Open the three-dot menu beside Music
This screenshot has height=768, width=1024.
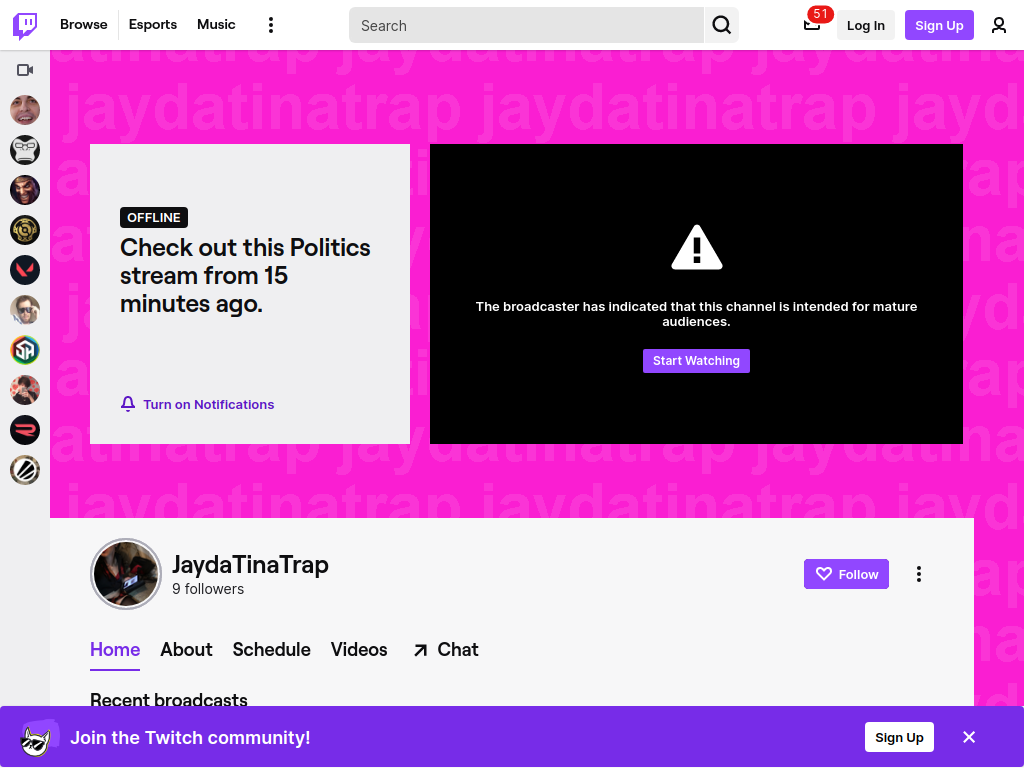pyautogui.click(x=271, y=25)
